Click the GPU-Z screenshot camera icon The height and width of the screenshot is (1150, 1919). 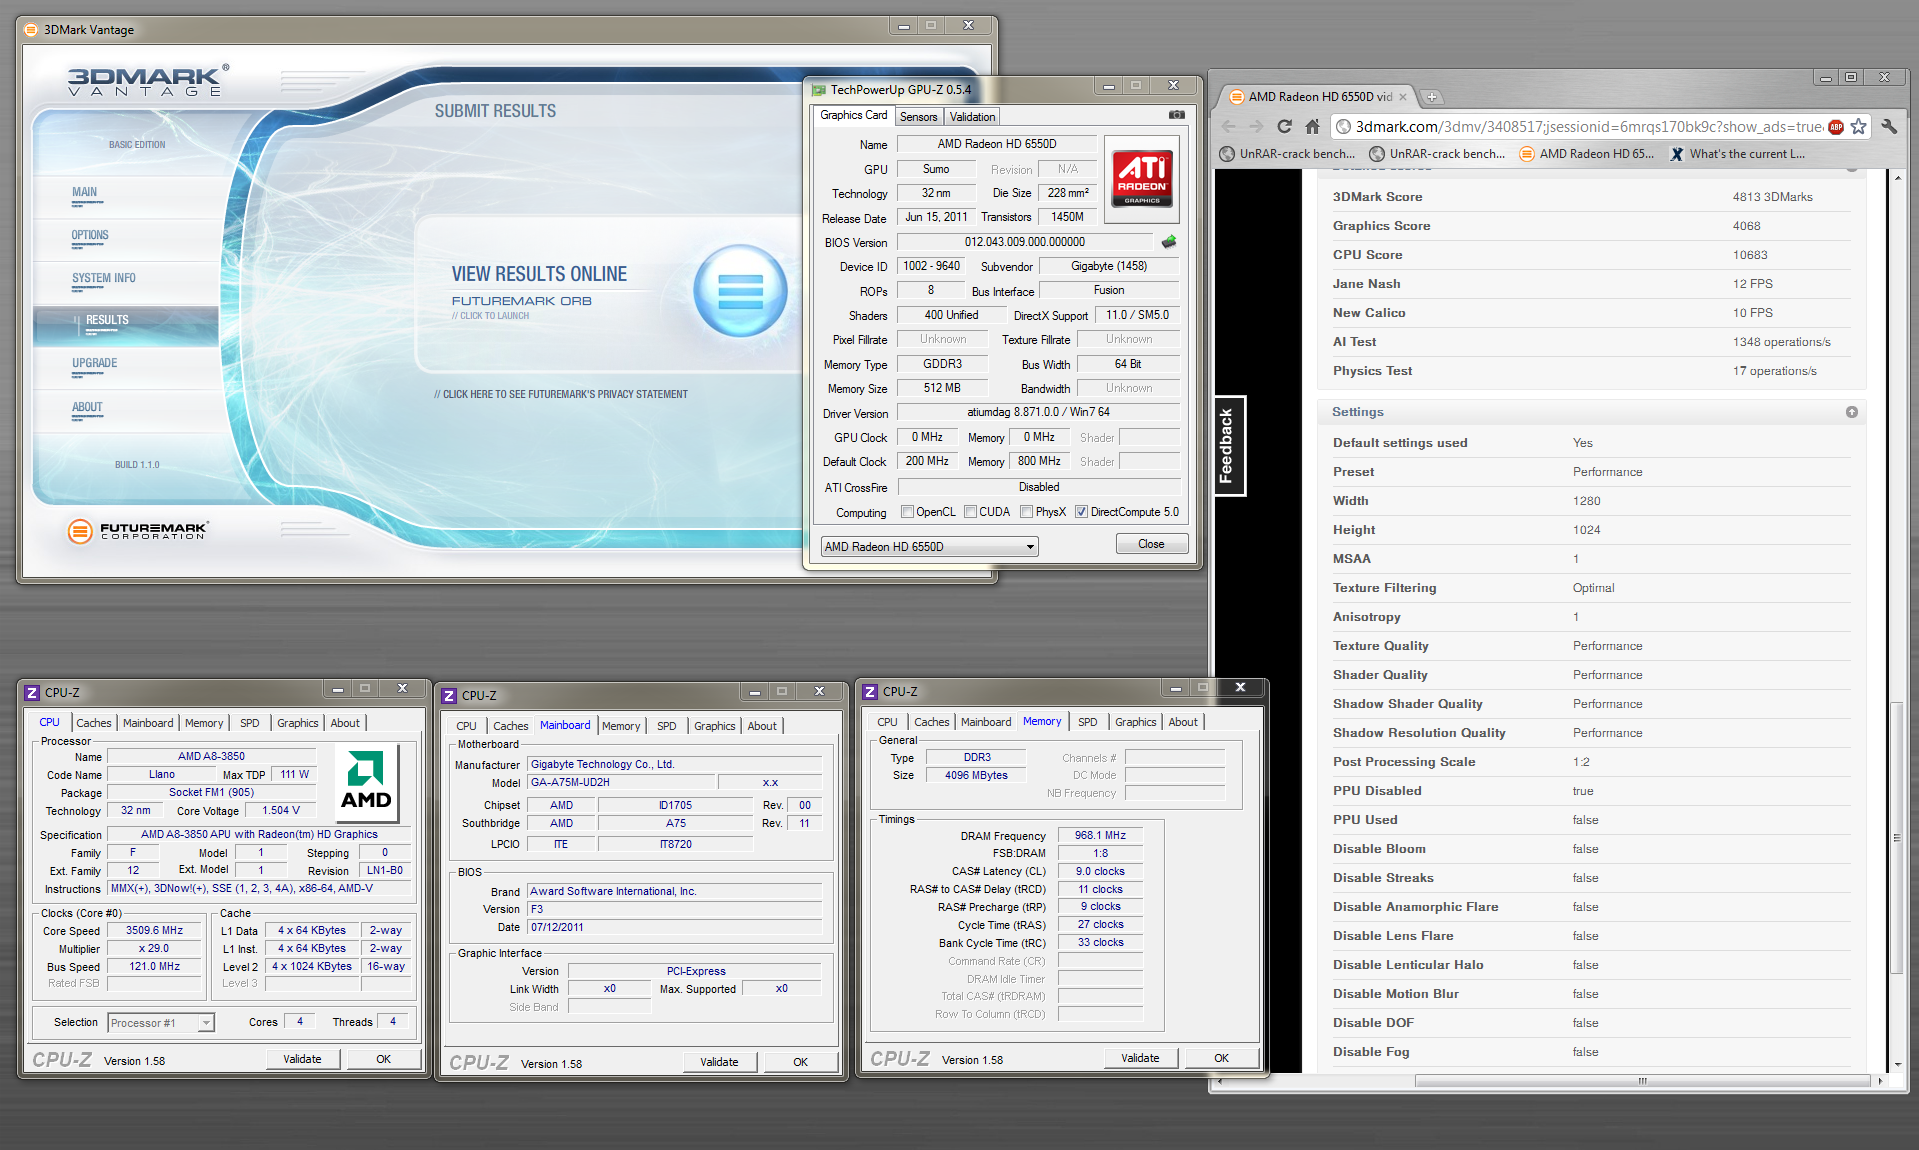1177,115
